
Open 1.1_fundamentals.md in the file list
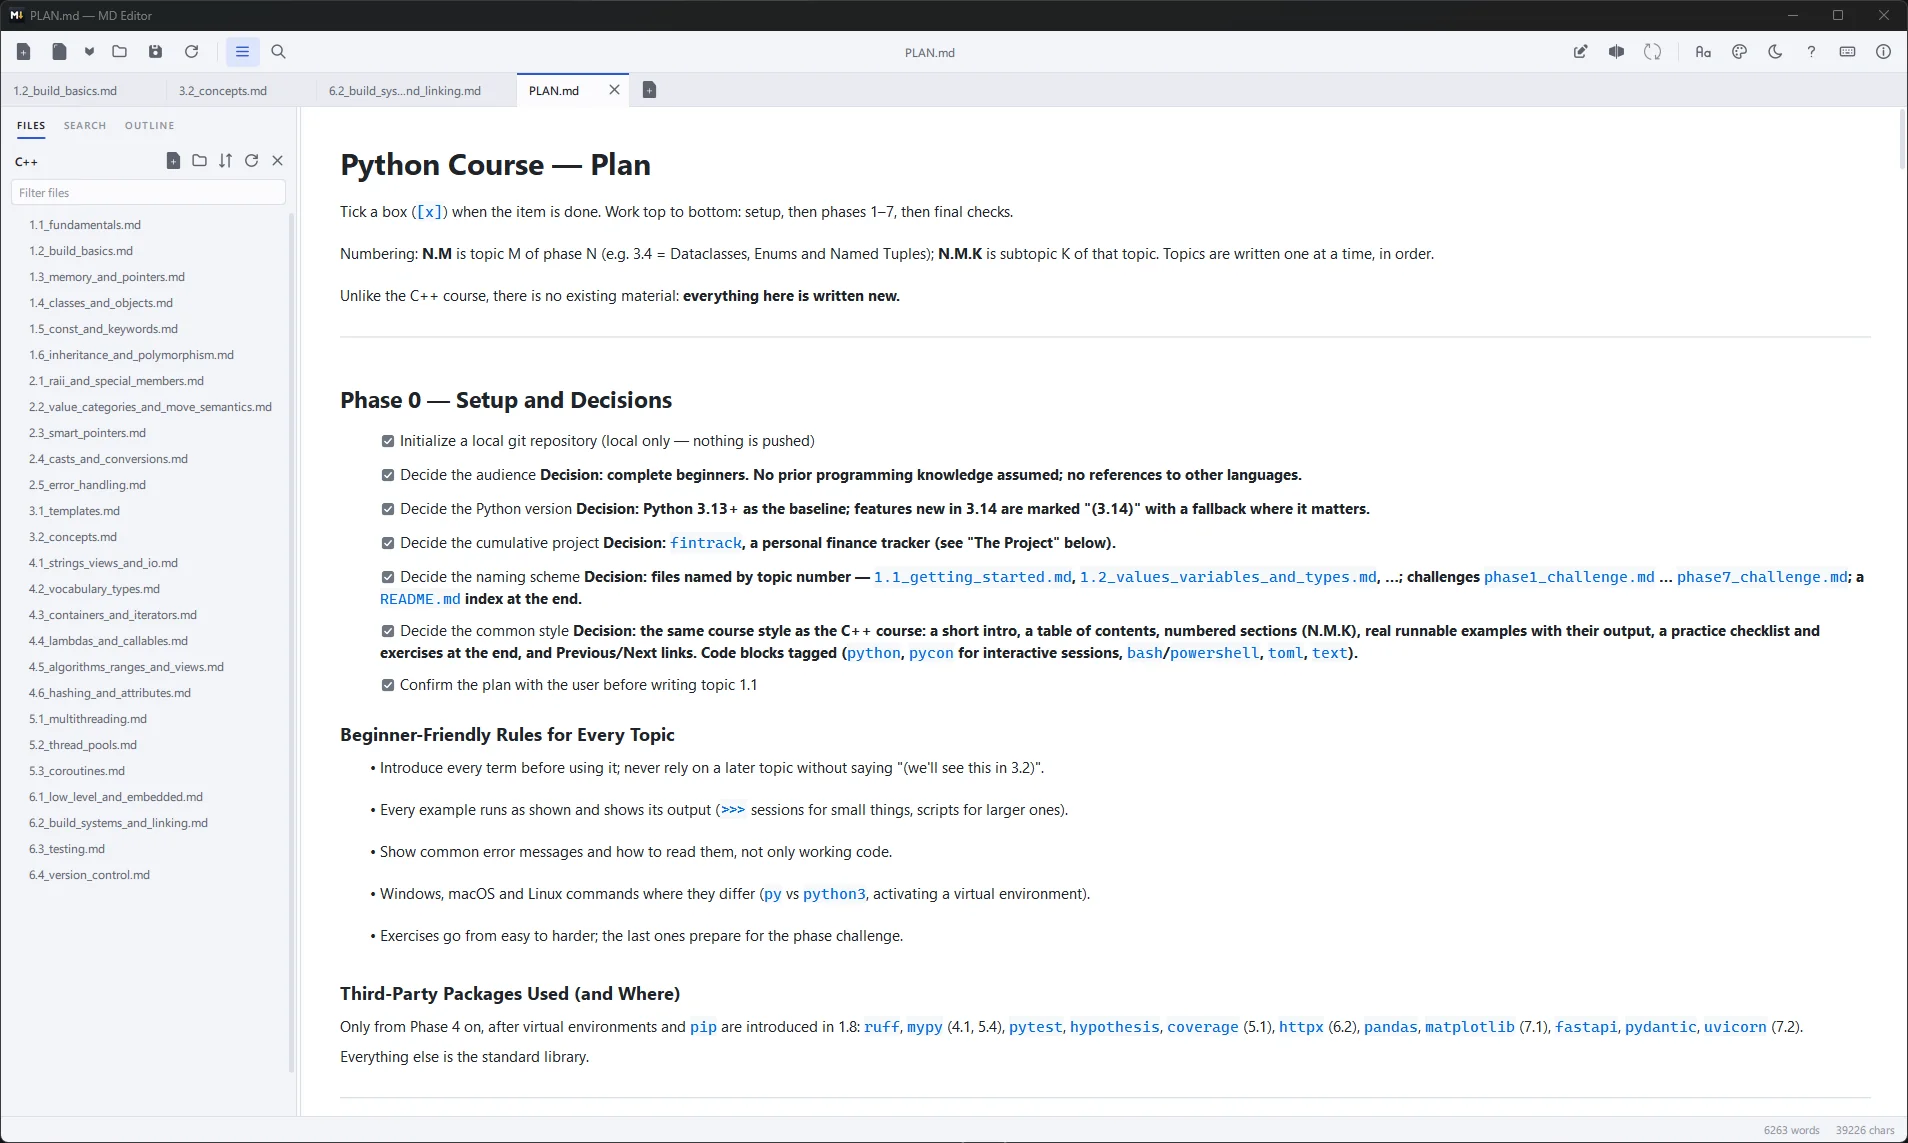pyautogui.click(x=85, y=225)
